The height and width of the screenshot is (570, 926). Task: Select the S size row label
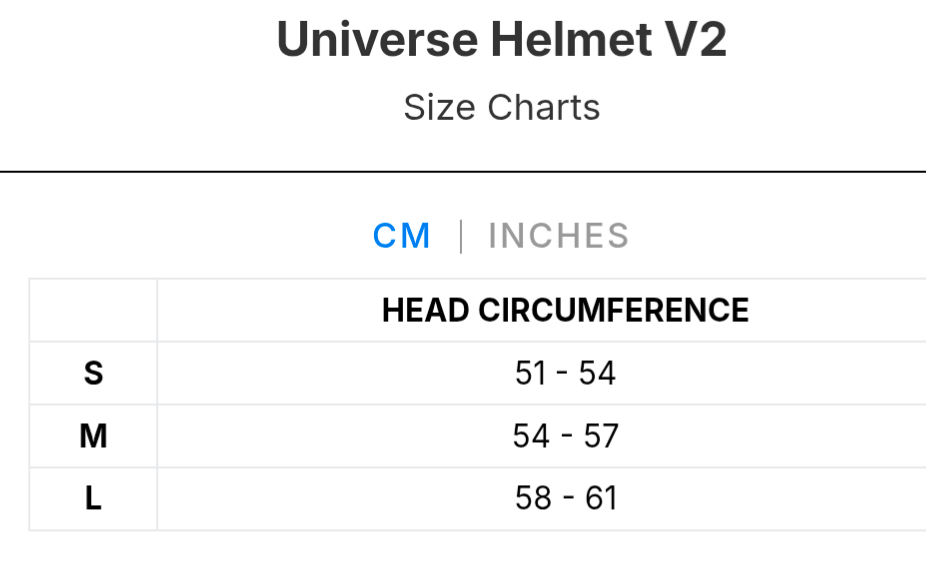point(93,373)
